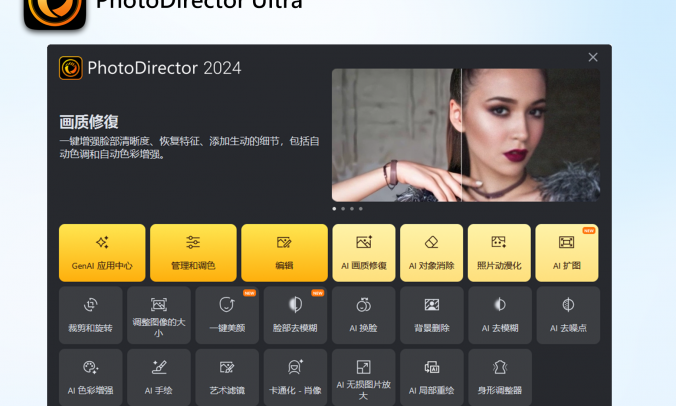This screenshot has width=676, height=406.
Task: Click the PhotoDirector 2024 logo icon
Action: pos(71,68)
